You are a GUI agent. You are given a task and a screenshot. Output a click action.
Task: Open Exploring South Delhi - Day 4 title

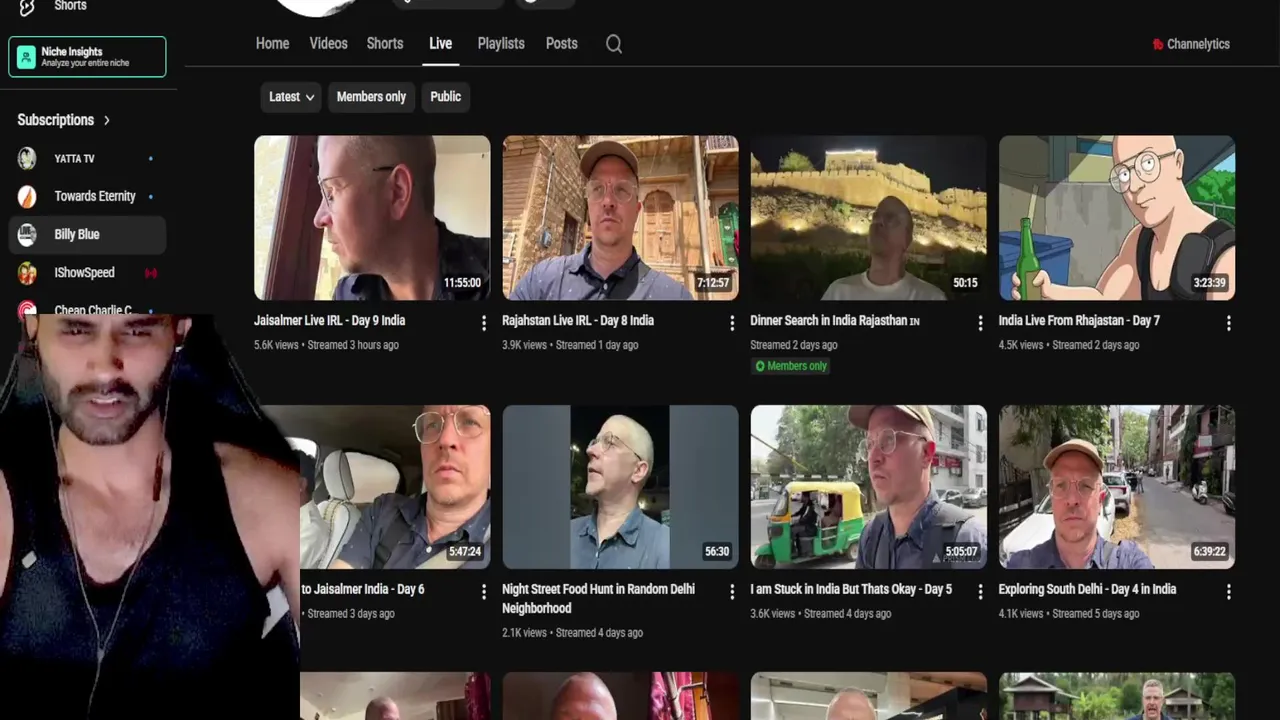point(1087,590)
